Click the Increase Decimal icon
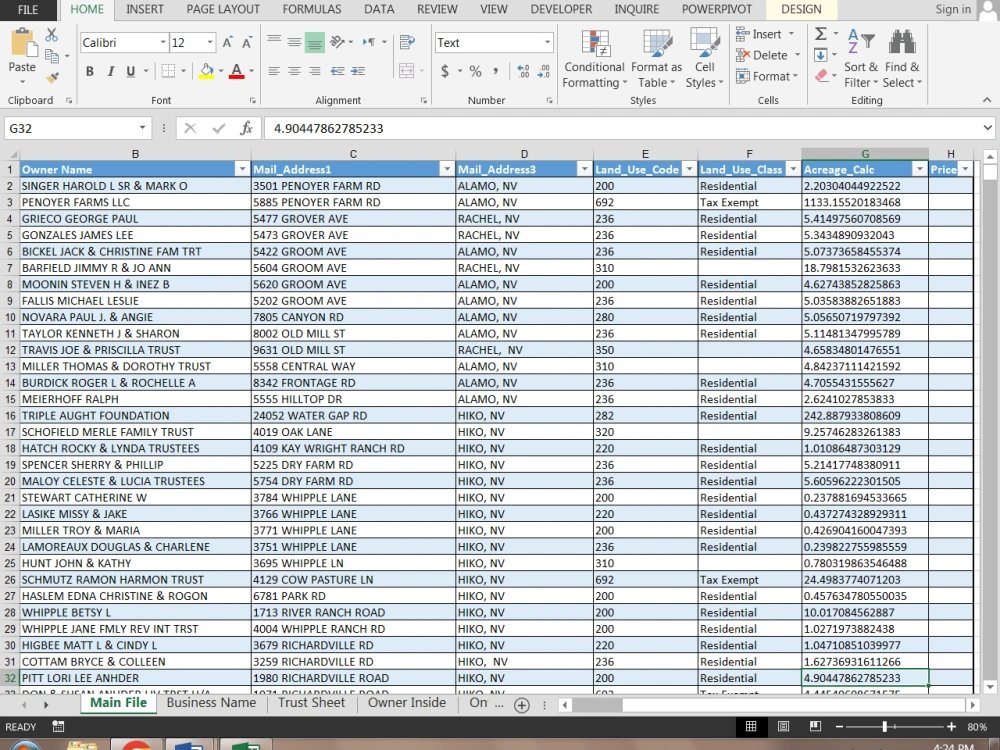The image size is (1000, 750). pos(524,71)
